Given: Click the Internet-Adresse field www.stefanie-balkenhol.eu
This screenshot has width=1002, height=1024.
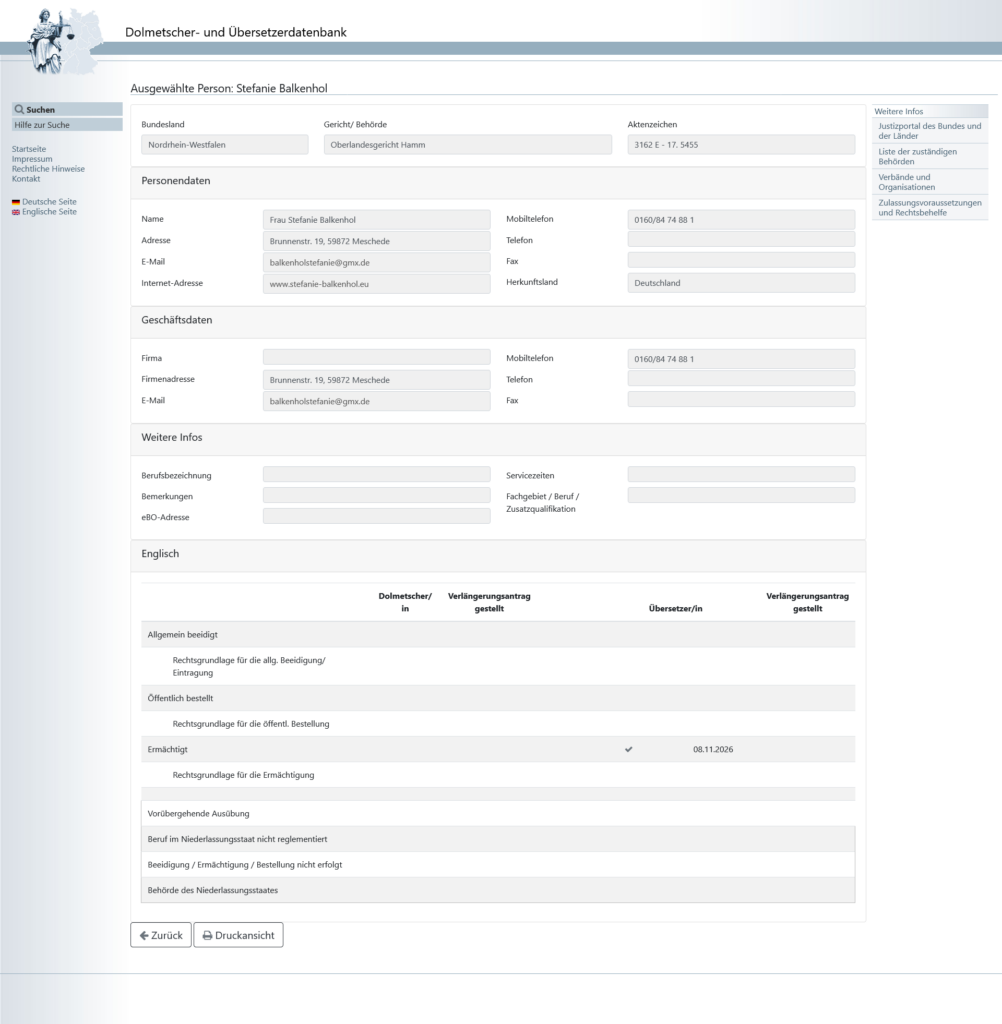Looking at the screenshot, I should coord(377,284).
